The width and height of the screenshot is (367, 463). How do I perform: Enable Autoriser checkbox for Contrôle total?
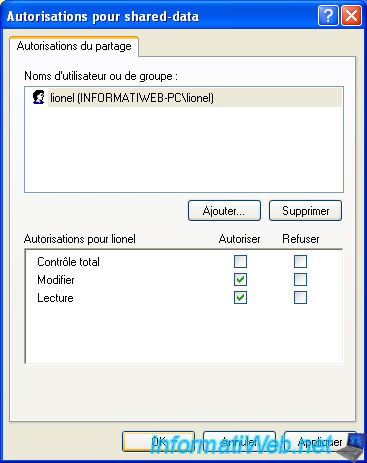pyautogui.click(x=240, y=262)
